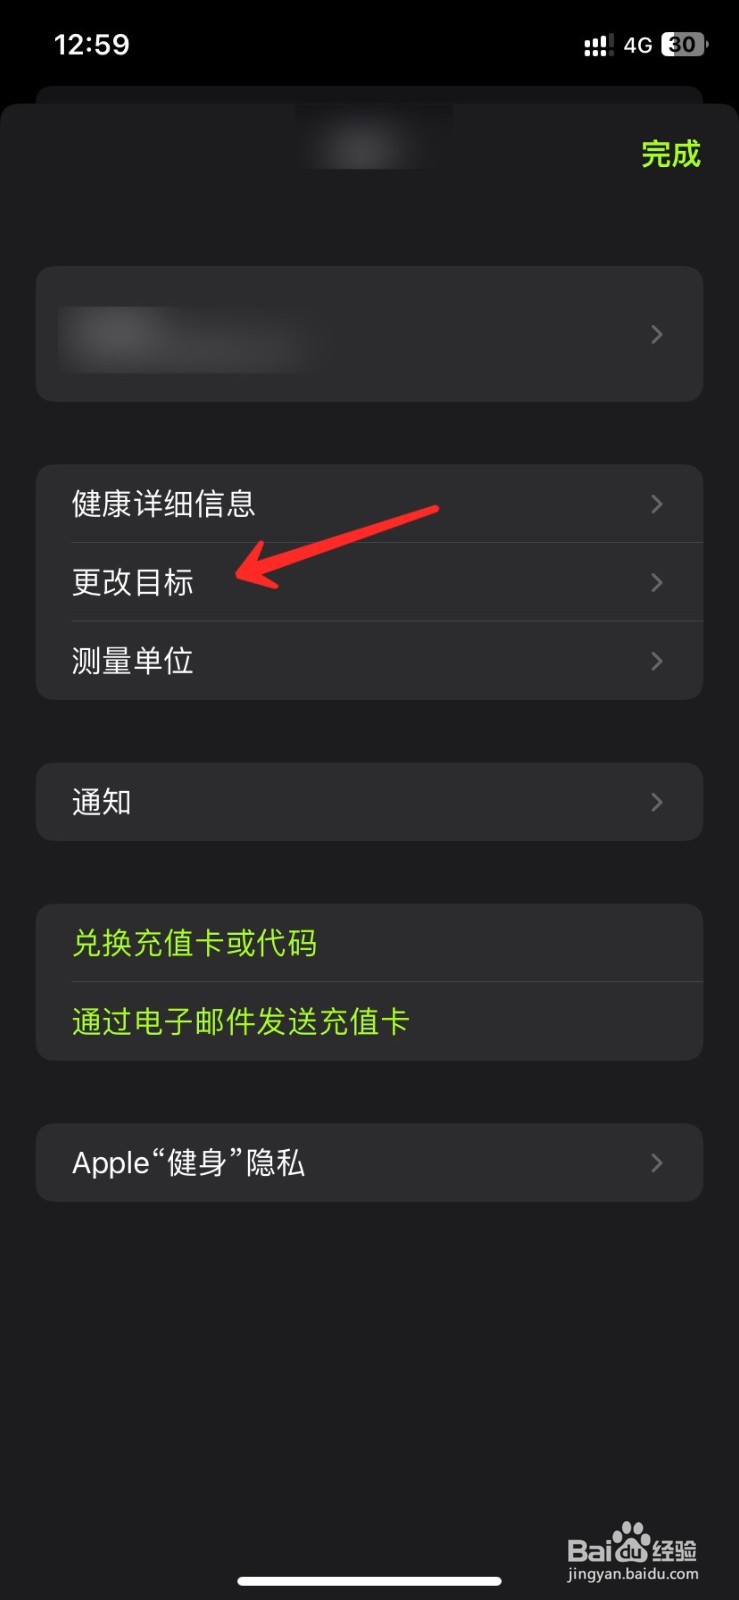The width and height of the screenshot is (739, 1600).
Task: Tap the battery indicator icon
Action: pos(685,45)
